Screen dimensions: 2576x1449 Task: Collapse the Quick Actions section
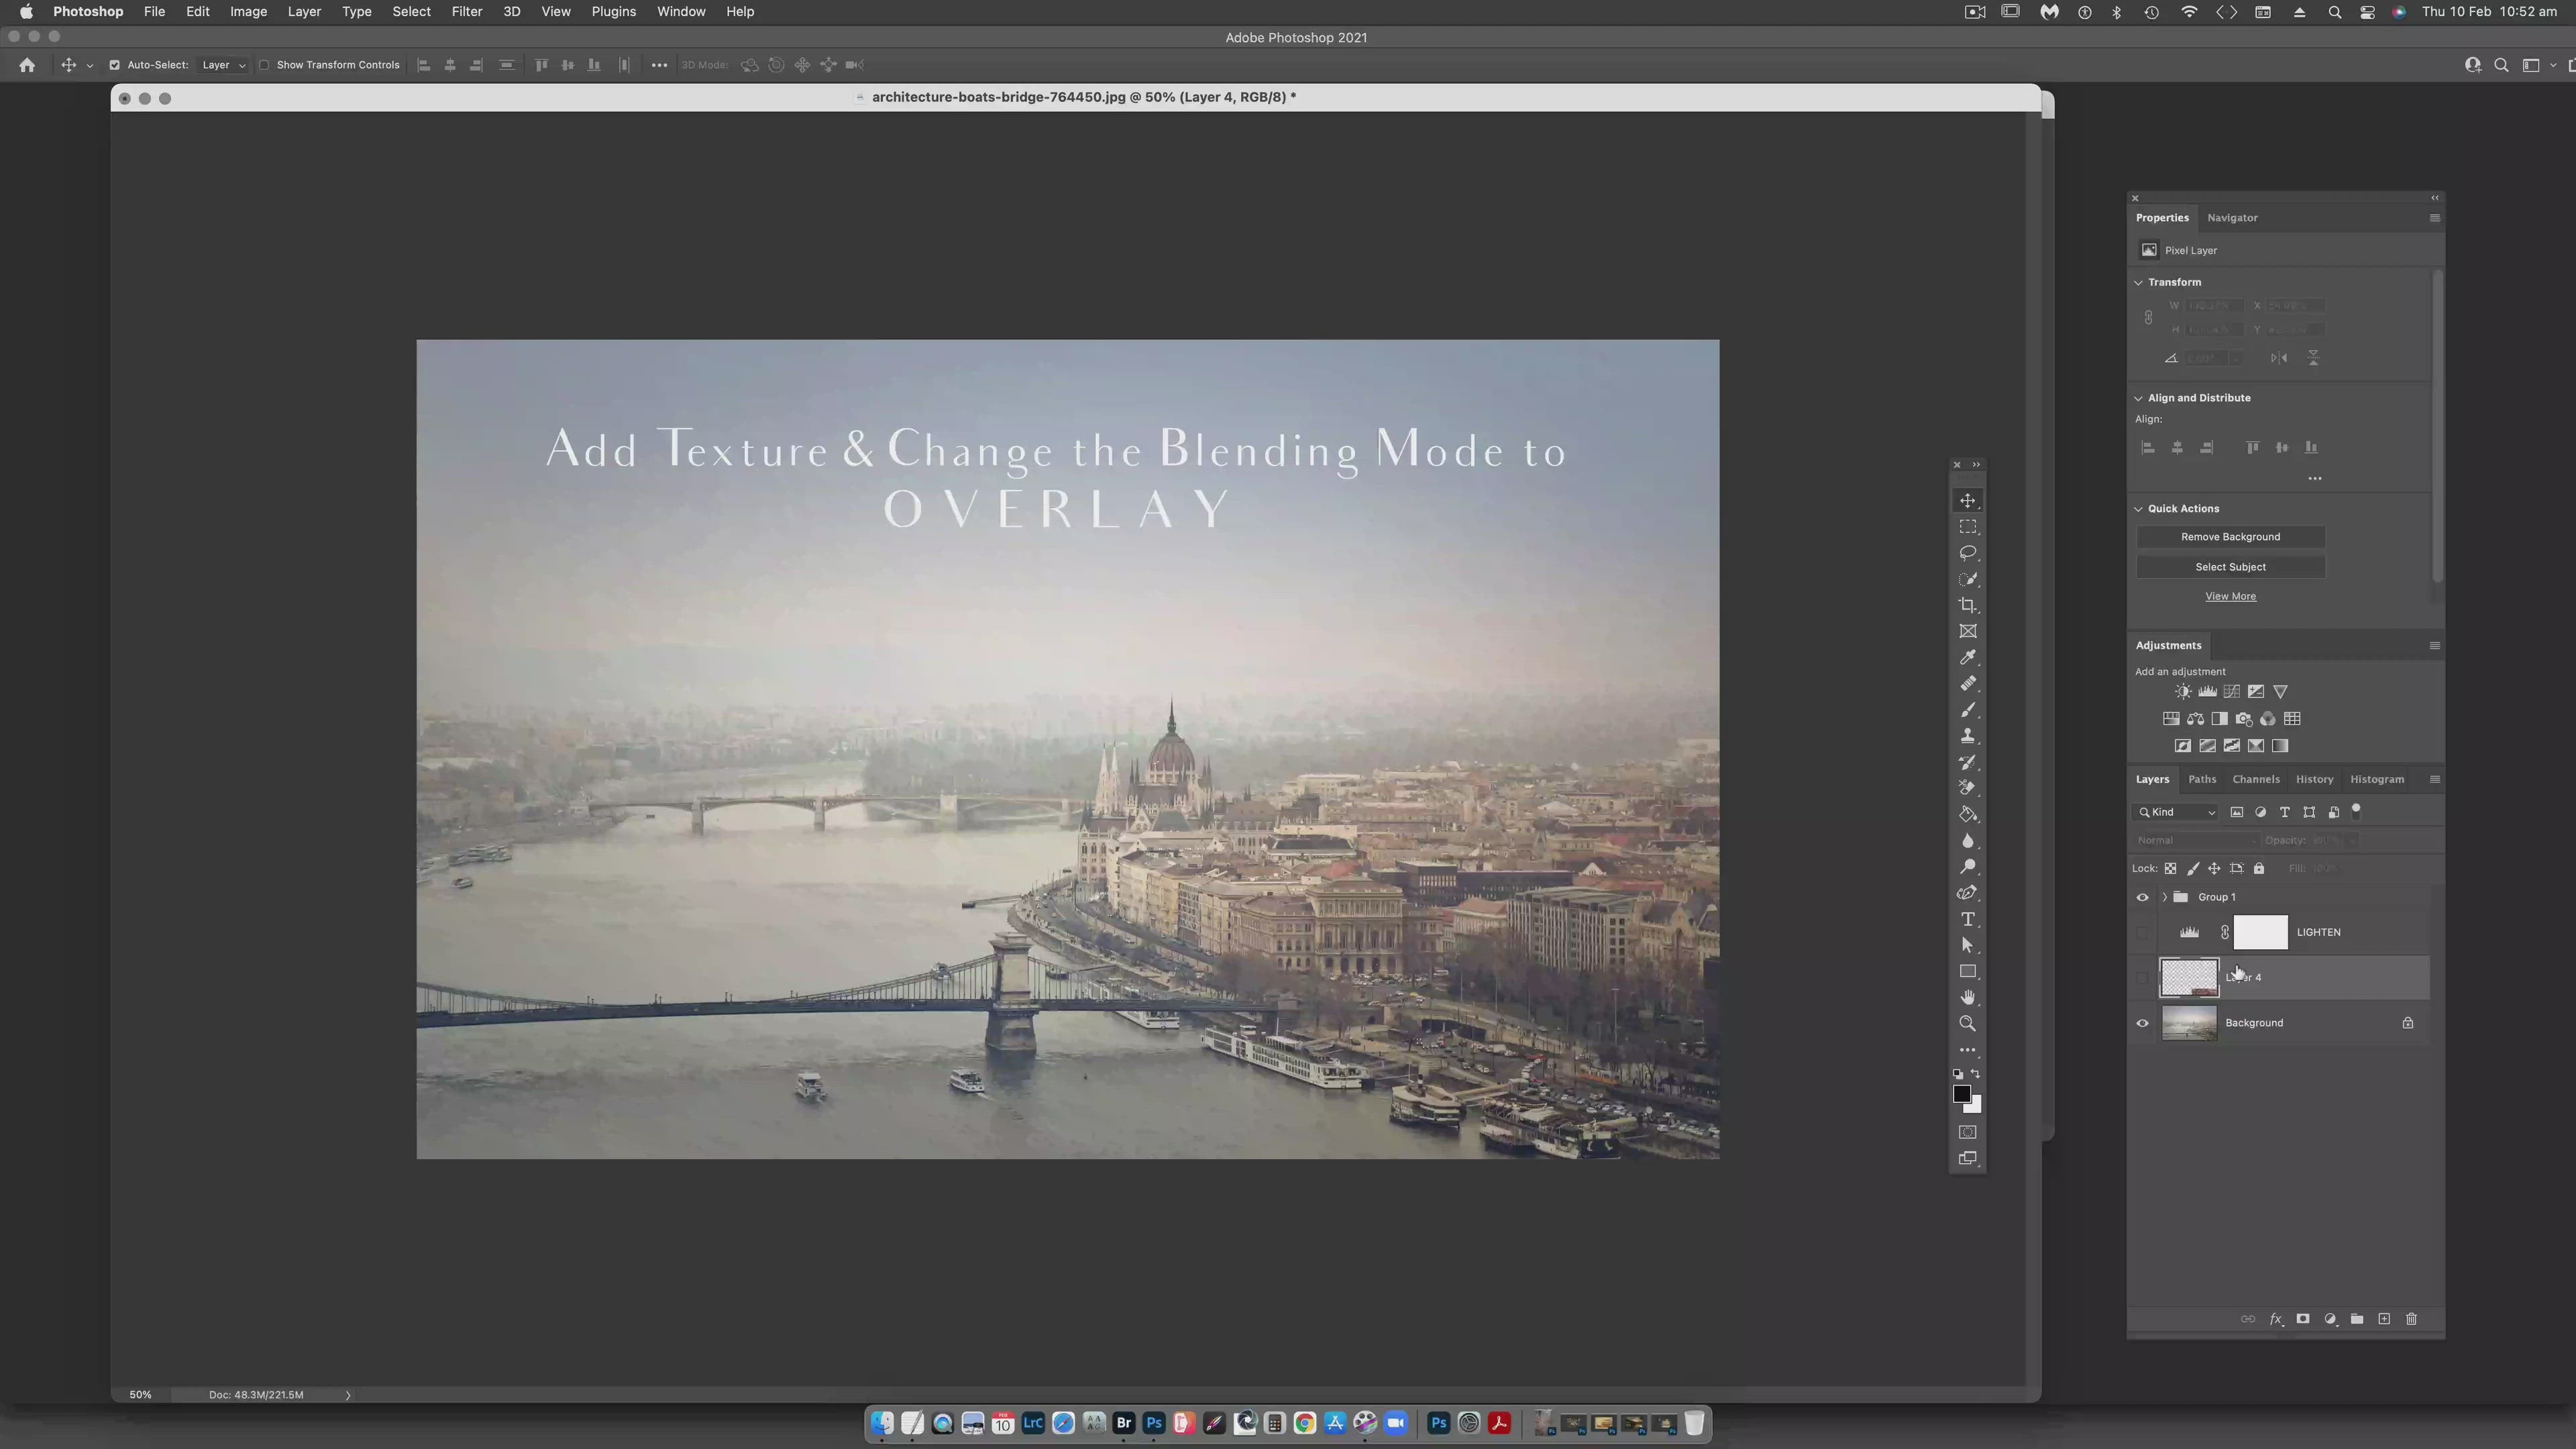[2139, 509]
